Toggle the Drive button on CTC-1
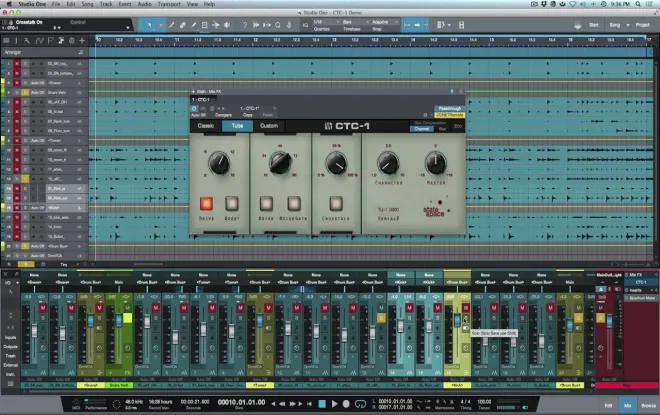This screenshot has height=415, width=660. [206, 204]
